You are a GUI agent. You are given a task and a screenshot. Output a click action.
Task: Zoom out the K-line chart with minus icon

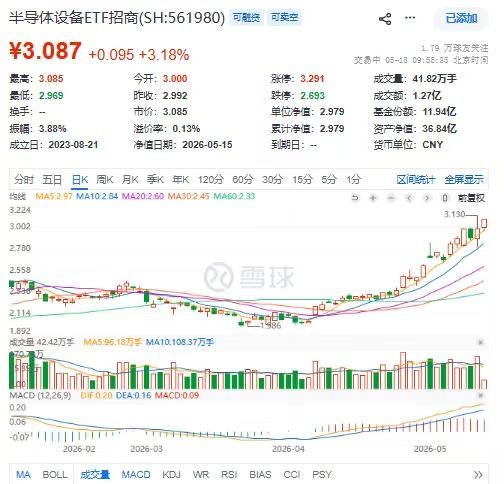(x=391, y=198)
